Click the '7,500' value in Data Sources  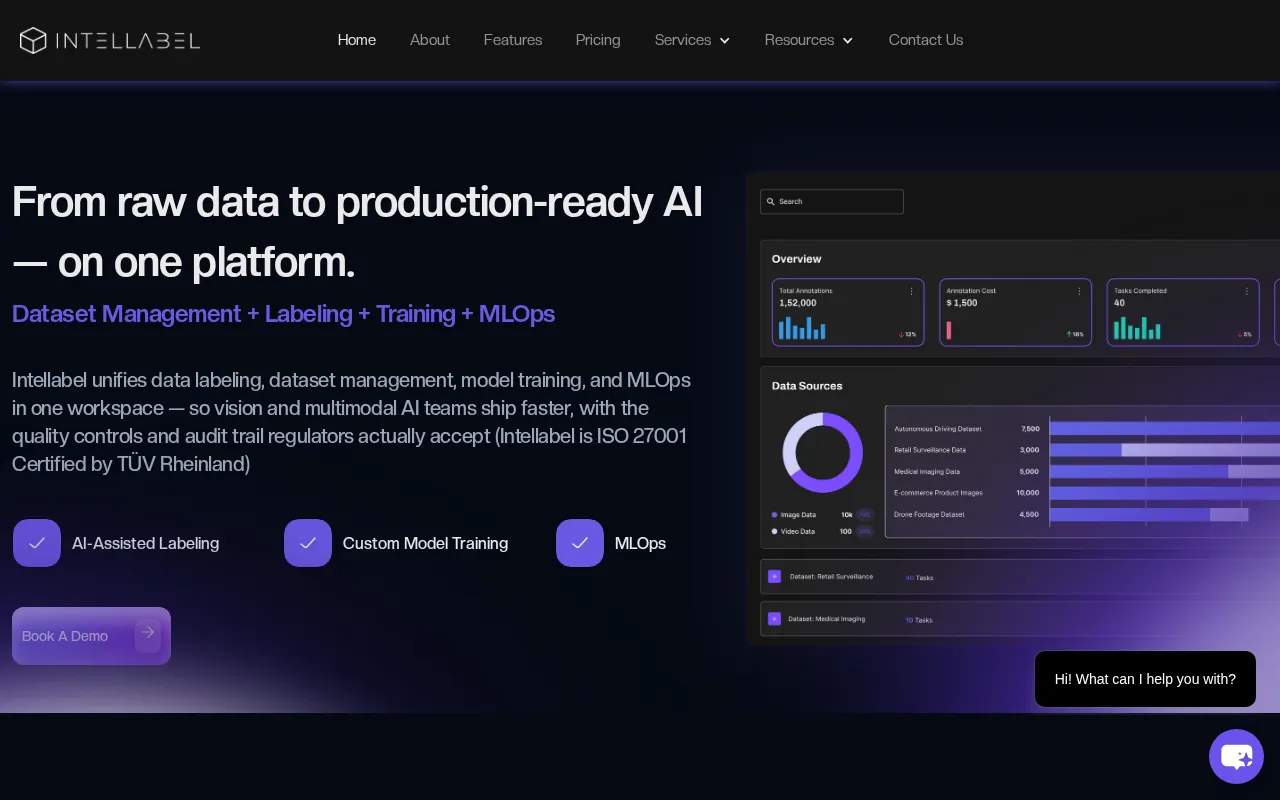[1030, 429]
